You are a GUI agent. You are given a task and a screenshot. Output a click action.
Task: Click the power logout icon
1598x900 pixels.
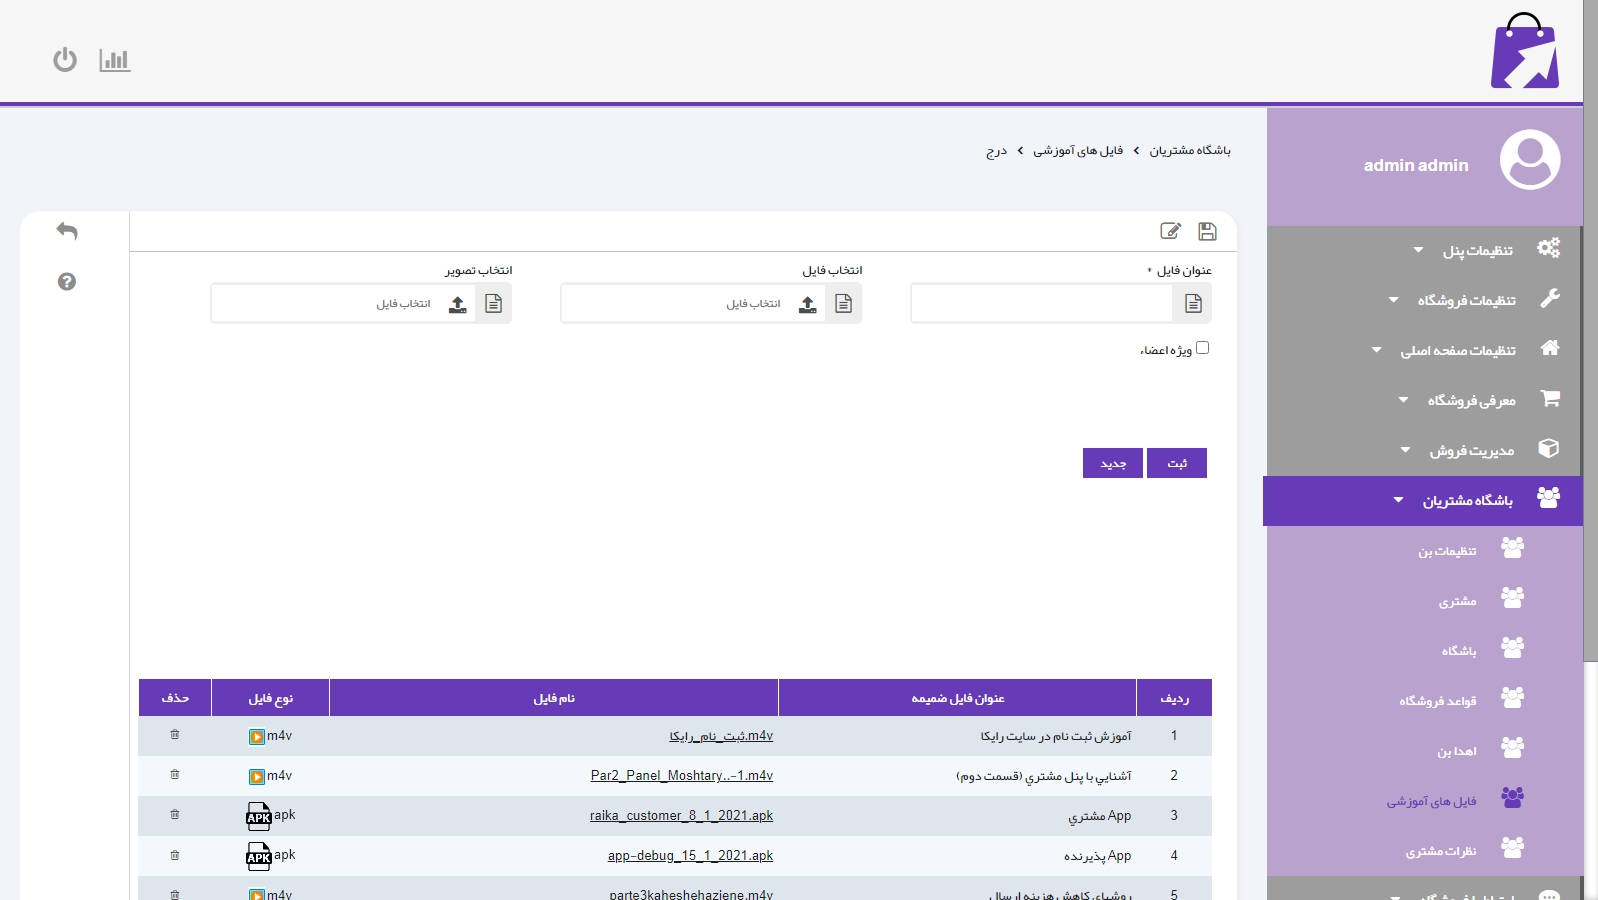pos(65,60)
